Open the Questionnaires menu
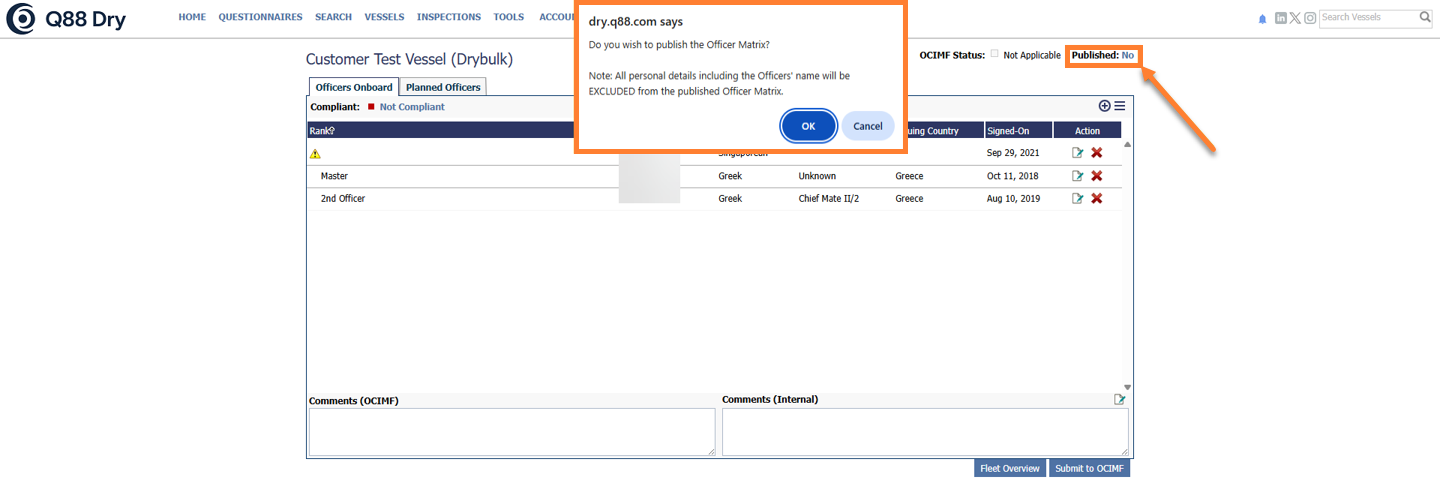 [x=260, y=17]
